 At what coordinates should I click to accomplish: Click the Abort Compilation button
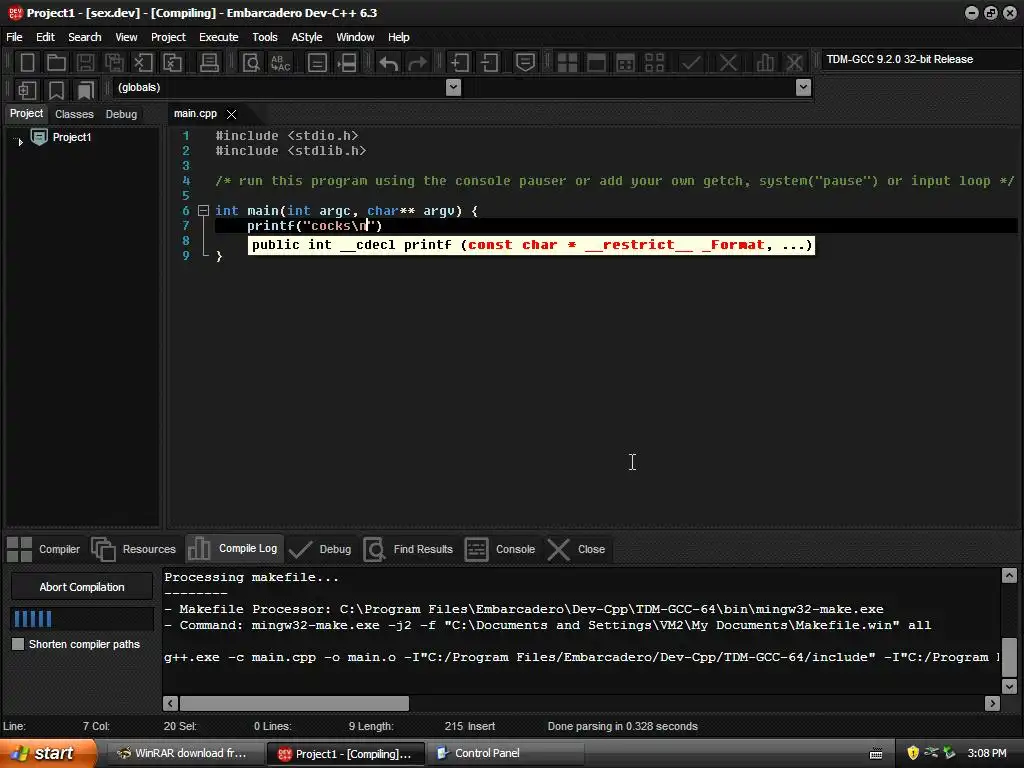click(x=82, y=587)
